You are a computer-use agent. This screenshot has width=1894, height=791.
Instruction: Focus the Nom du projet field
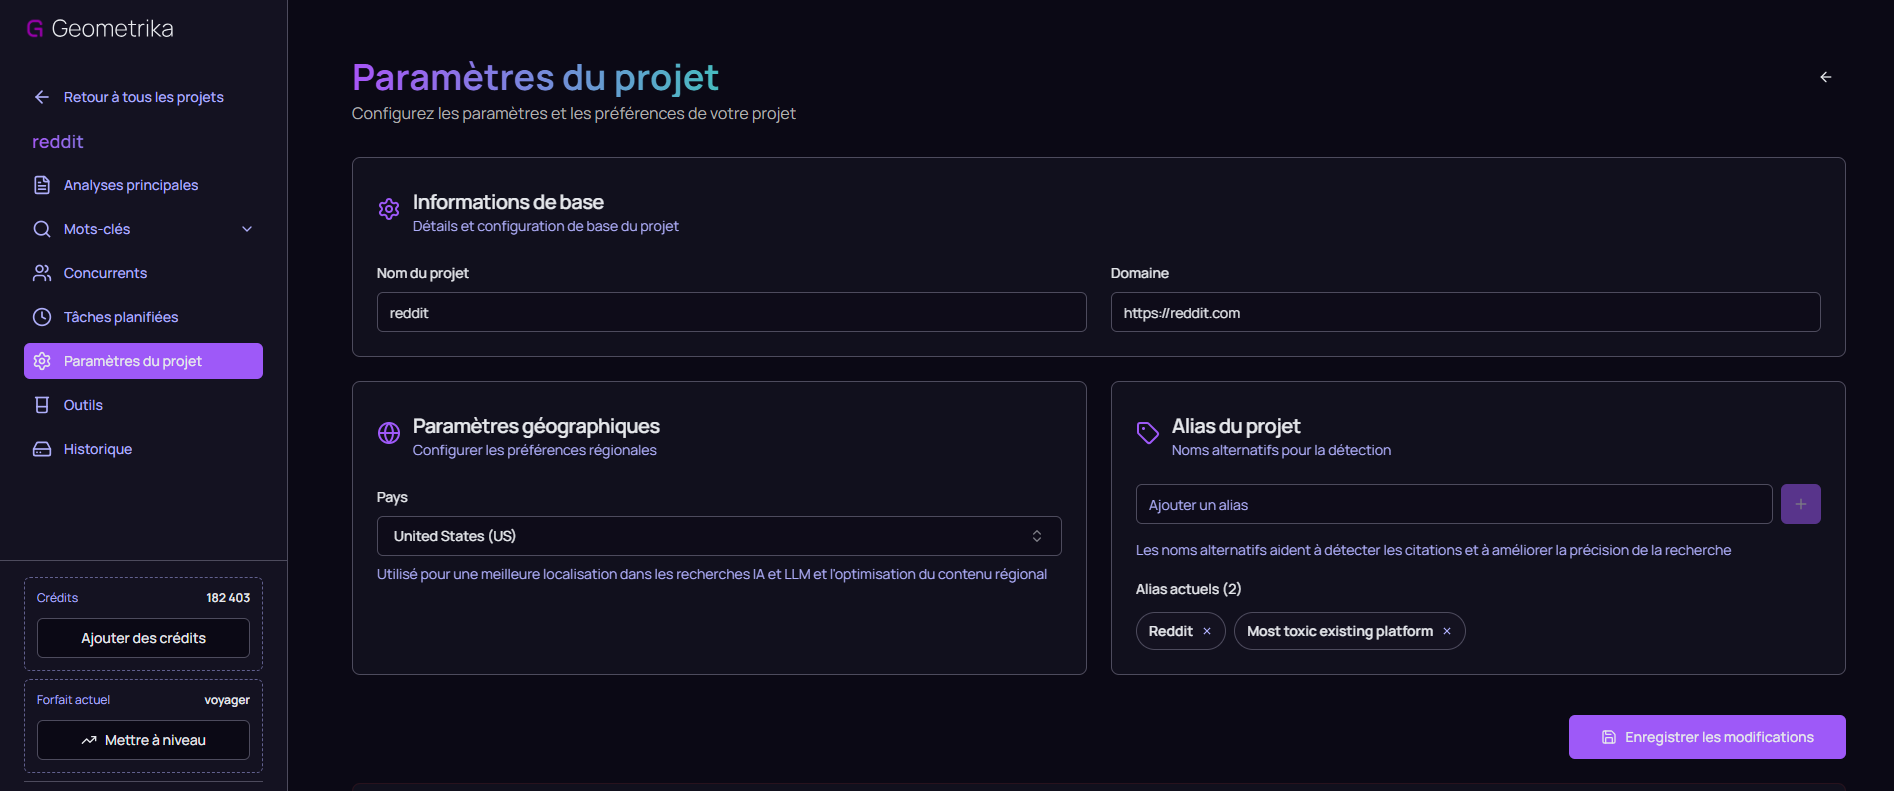[x=730, y=312]
